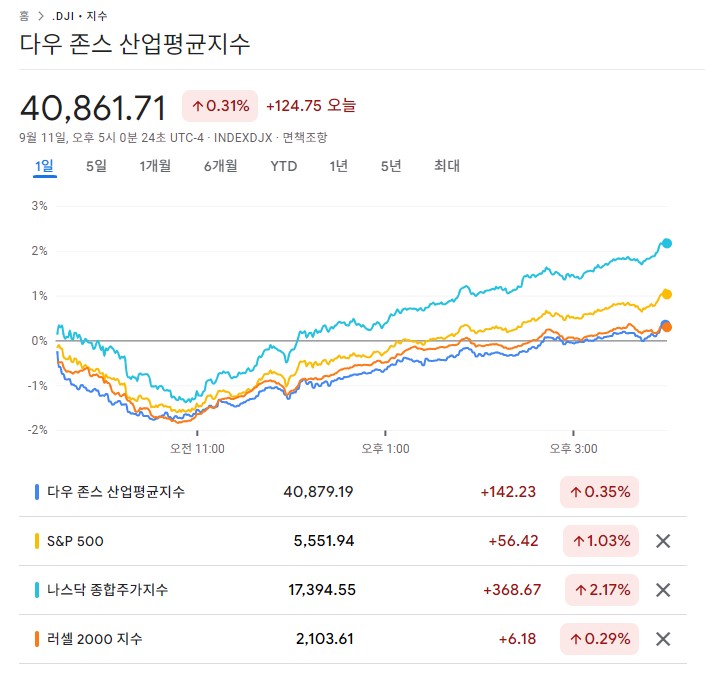The height and width of the screenshot is (674, 705).
Task: Select the 1일 time range tab
Action: coord(44,166)
